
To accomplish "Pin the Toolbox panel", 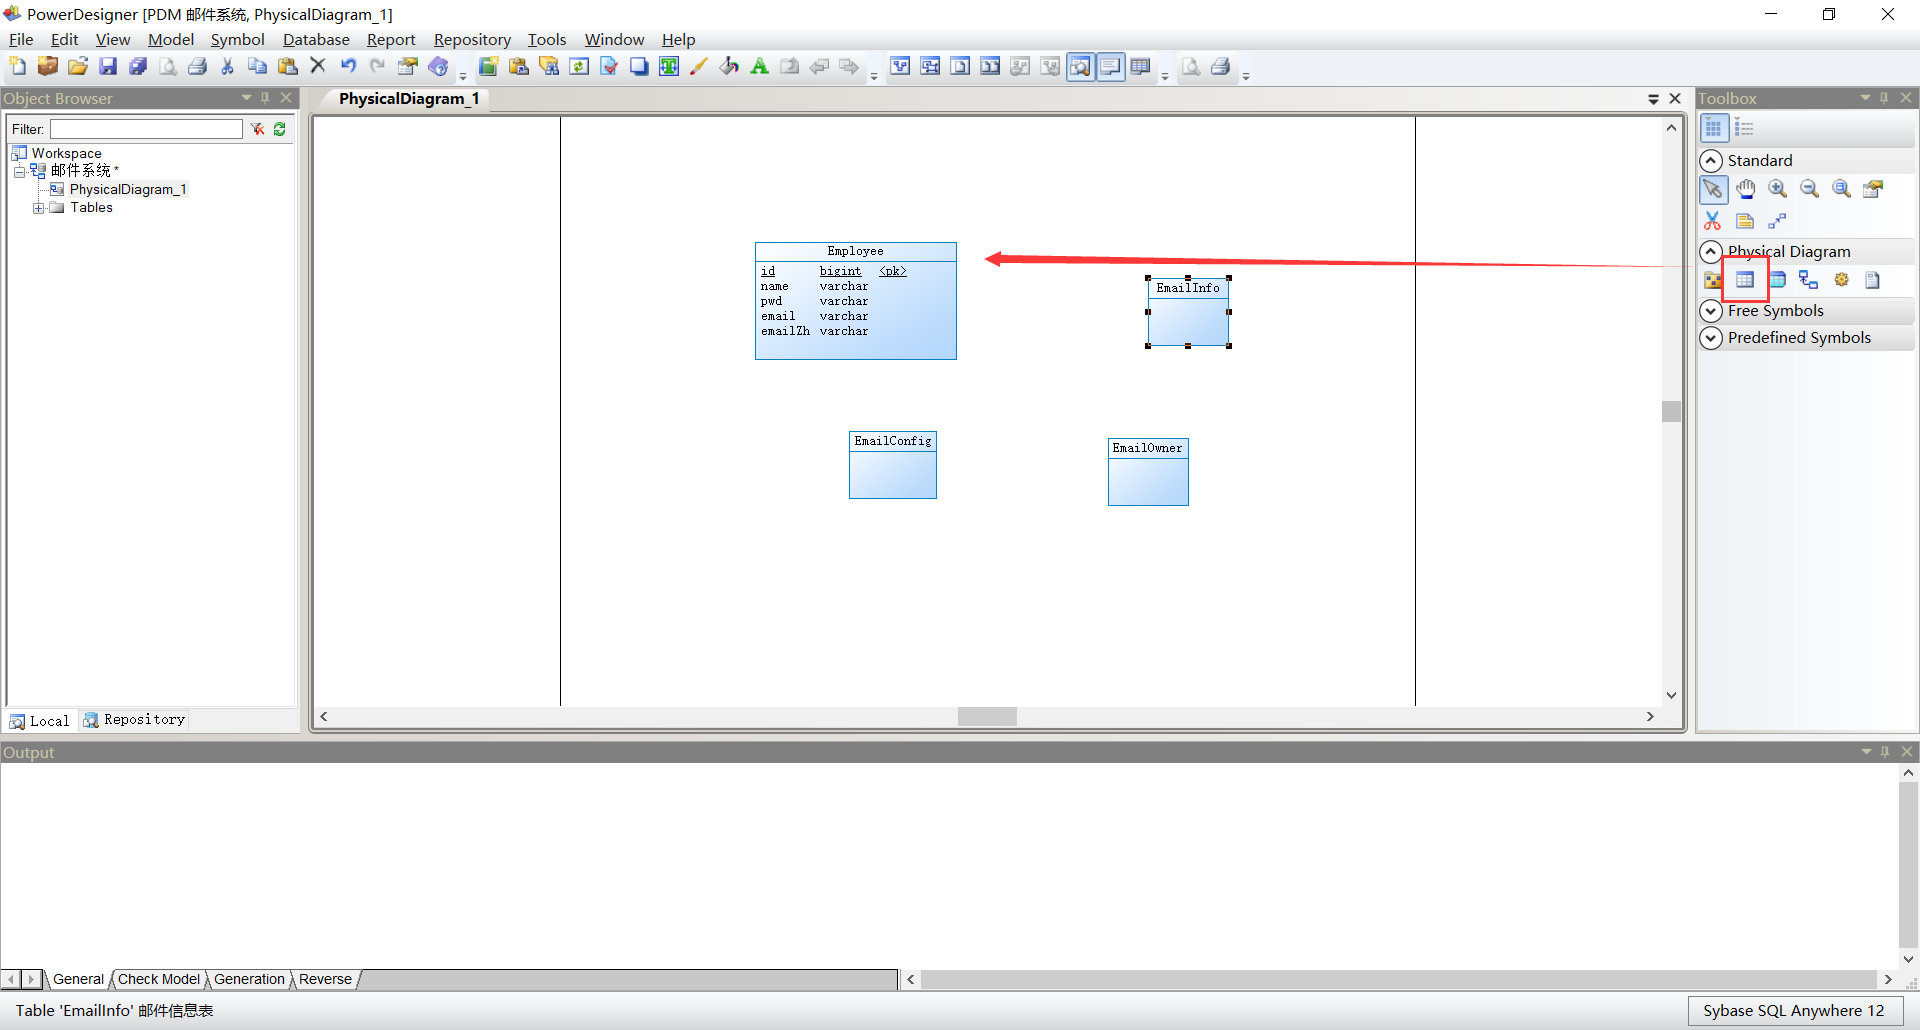I will [1884, 98].
